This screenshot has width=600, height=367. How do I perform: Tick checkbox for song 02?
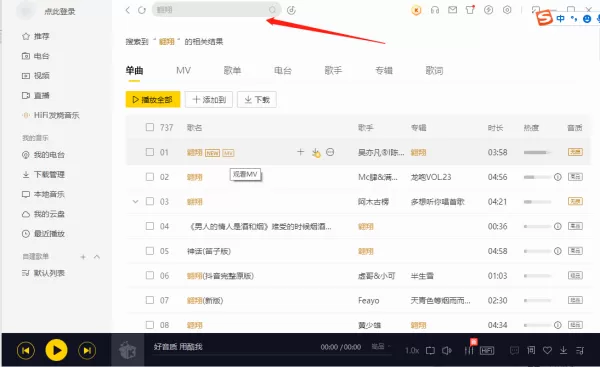[150, 177]
